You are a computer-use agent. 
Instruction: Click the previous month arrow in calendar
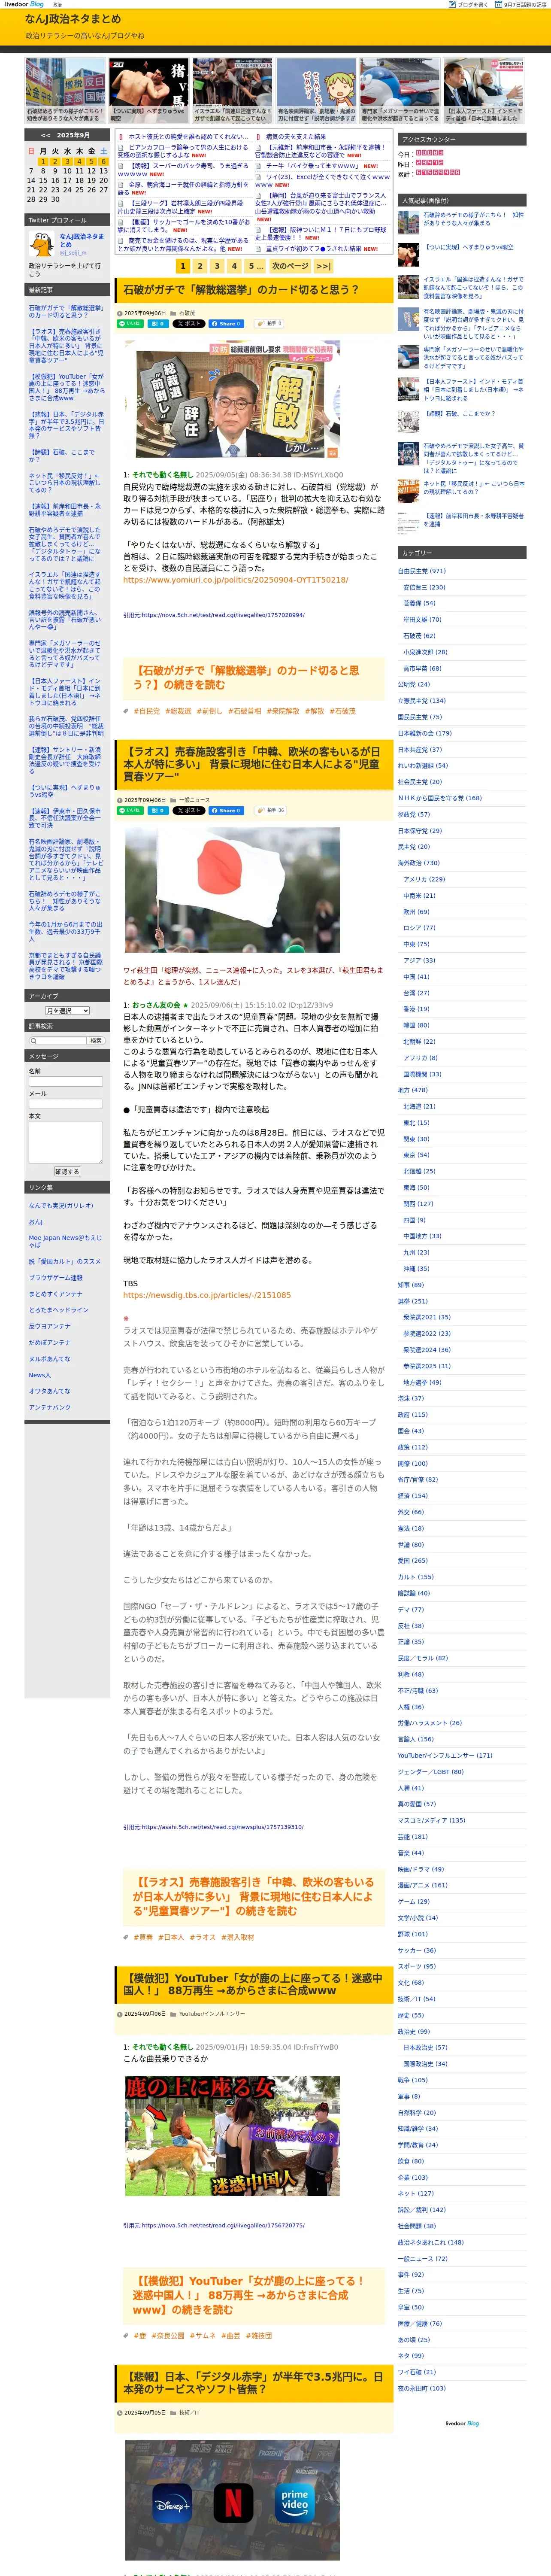[x=46, y=135]
